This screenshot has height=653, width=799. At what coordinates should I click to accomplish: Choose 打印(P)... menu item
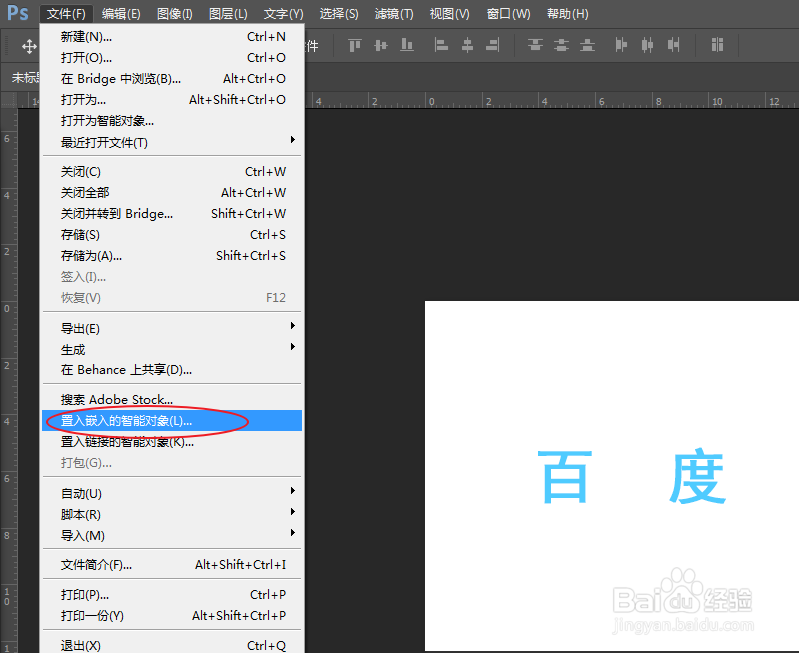(x=172, y=594)
